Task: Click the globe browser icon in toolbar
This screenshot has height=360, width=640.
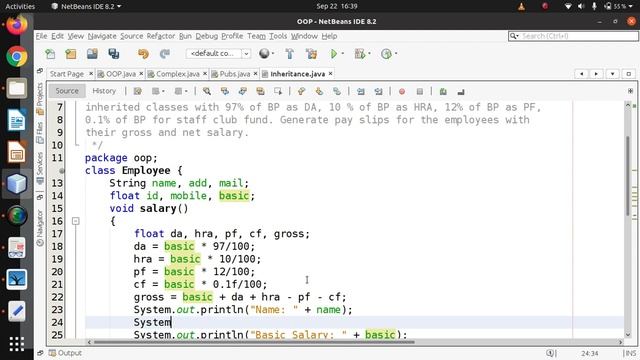Action: [264, 53]
